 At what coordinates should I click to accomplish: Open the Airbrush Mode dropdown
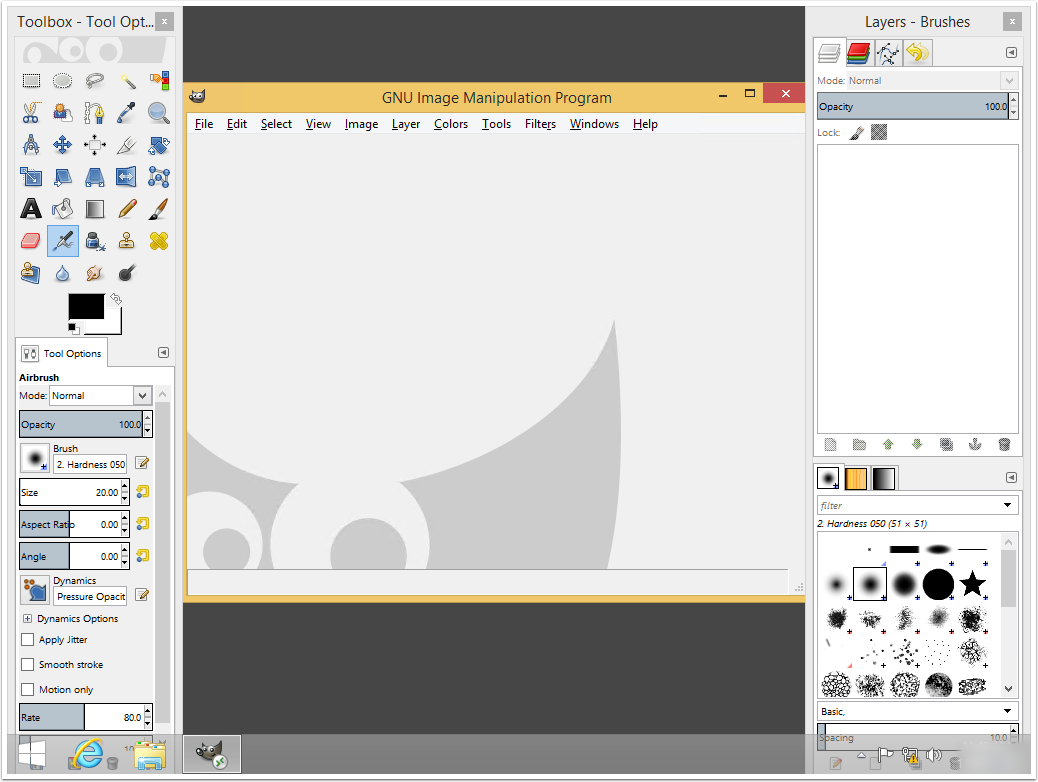(101, 395)
